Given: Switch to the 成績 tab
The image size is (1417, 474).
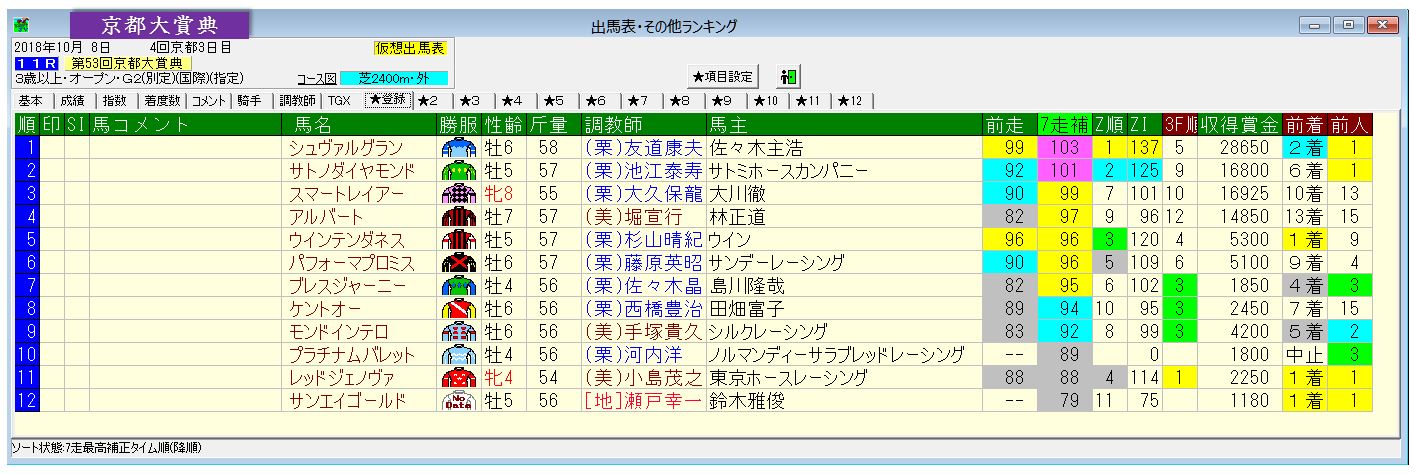Looking at the screenshot, I should (72, 101).
